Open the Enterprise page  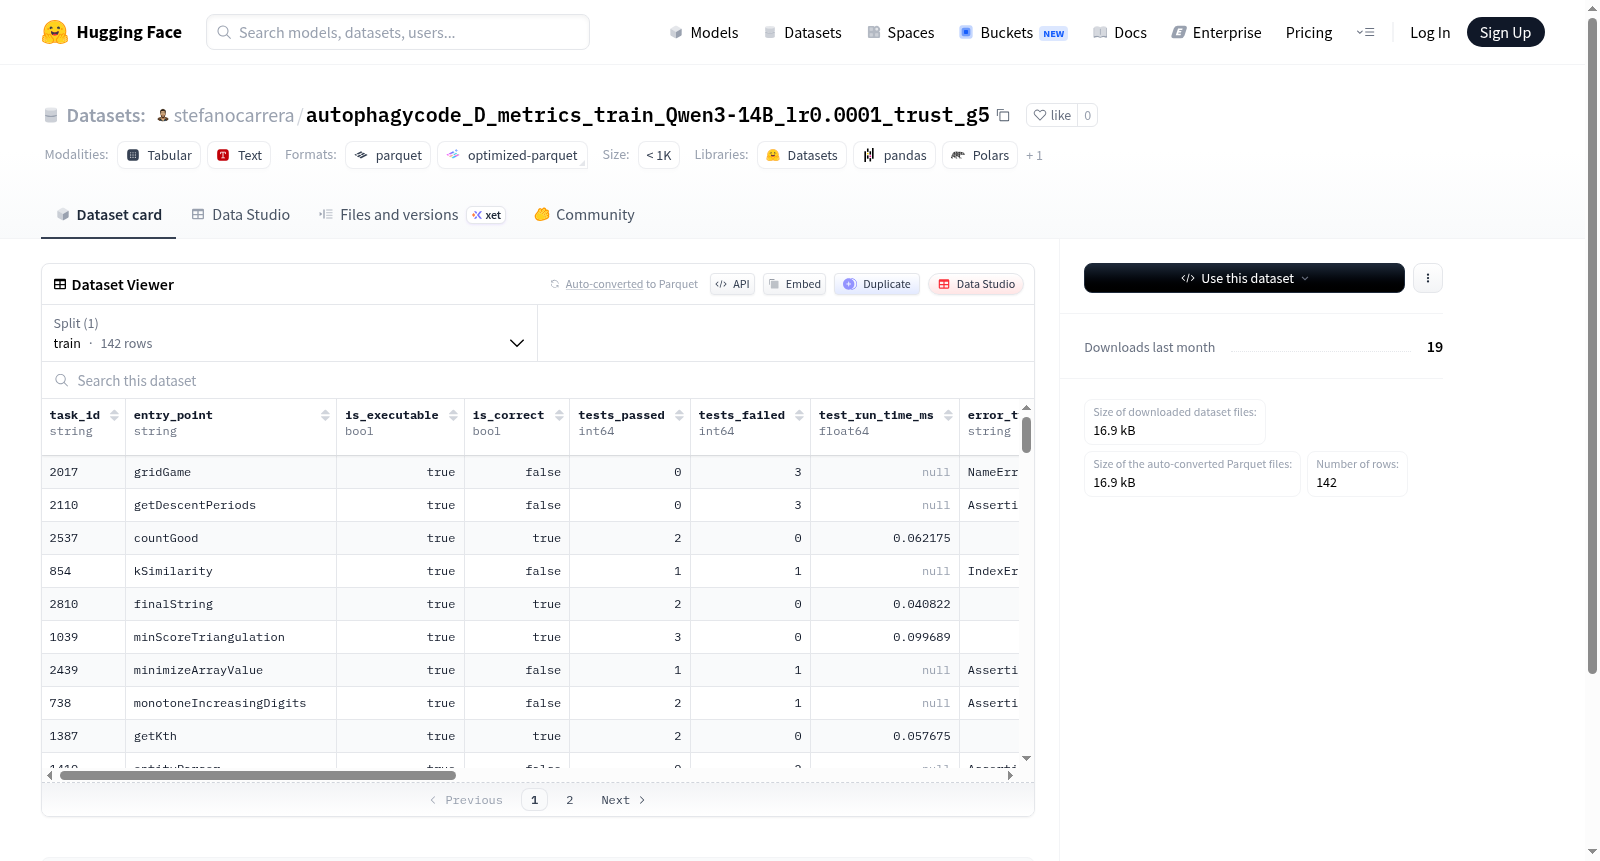(x=1216, y=32)
